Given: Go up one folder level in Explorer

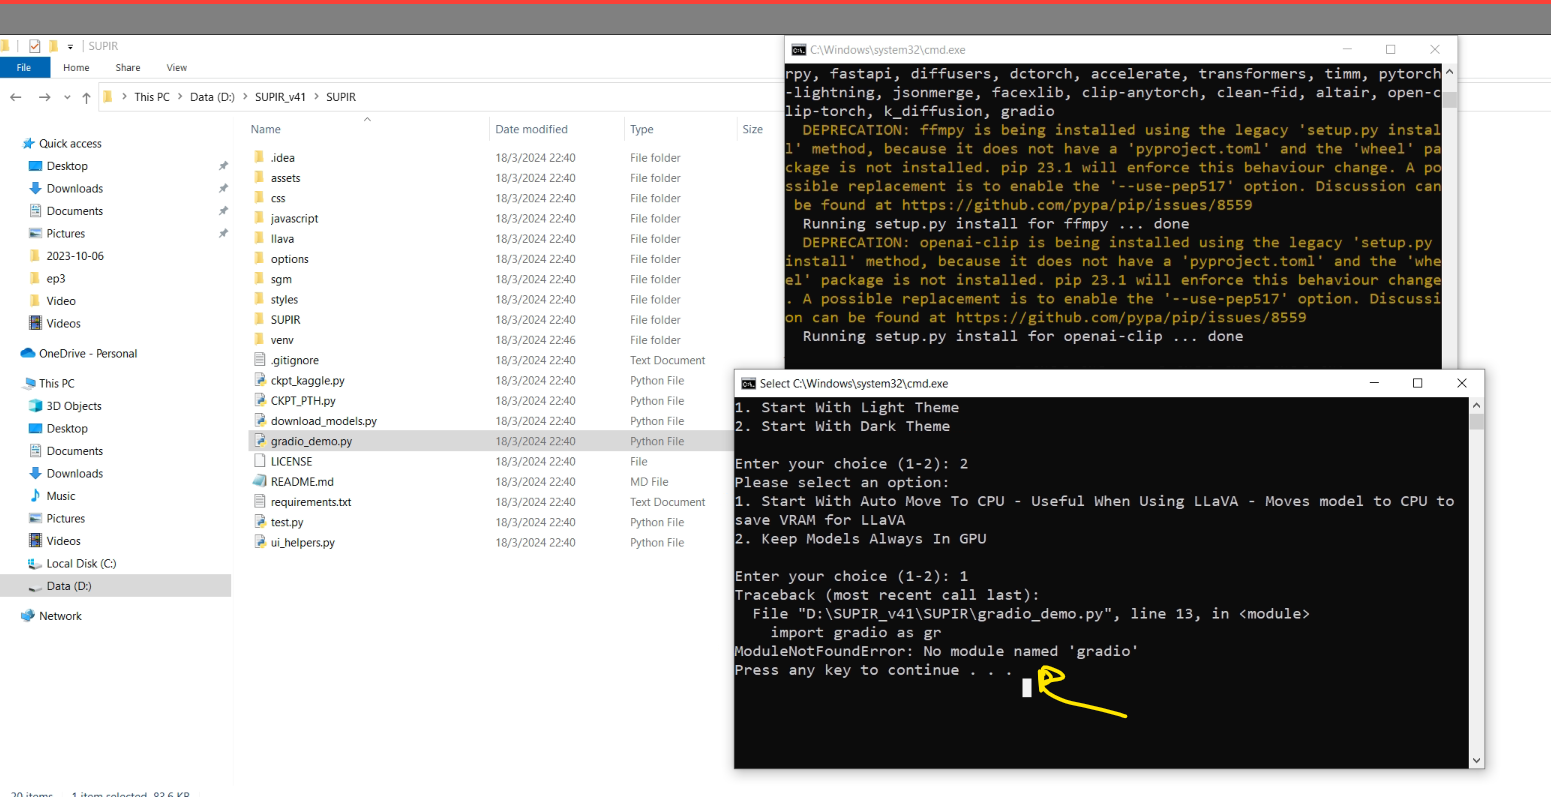Looking at the screenshot, I should pyautogui.click(x=86, y=97).
